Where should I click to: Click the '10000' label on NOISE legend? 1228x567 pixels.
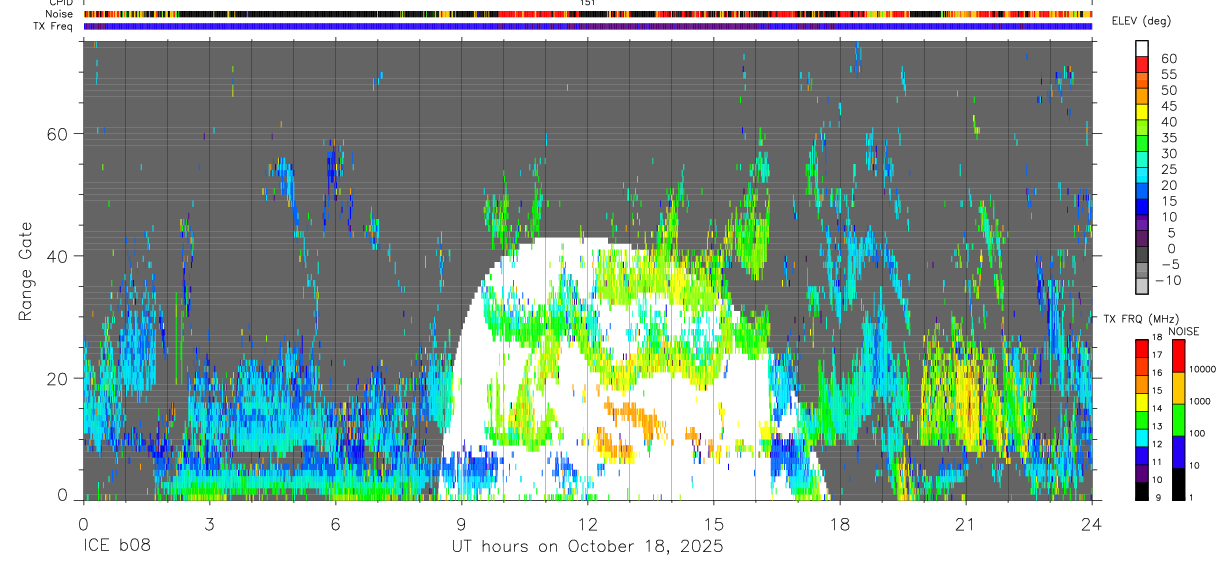tap(1202, 369)
